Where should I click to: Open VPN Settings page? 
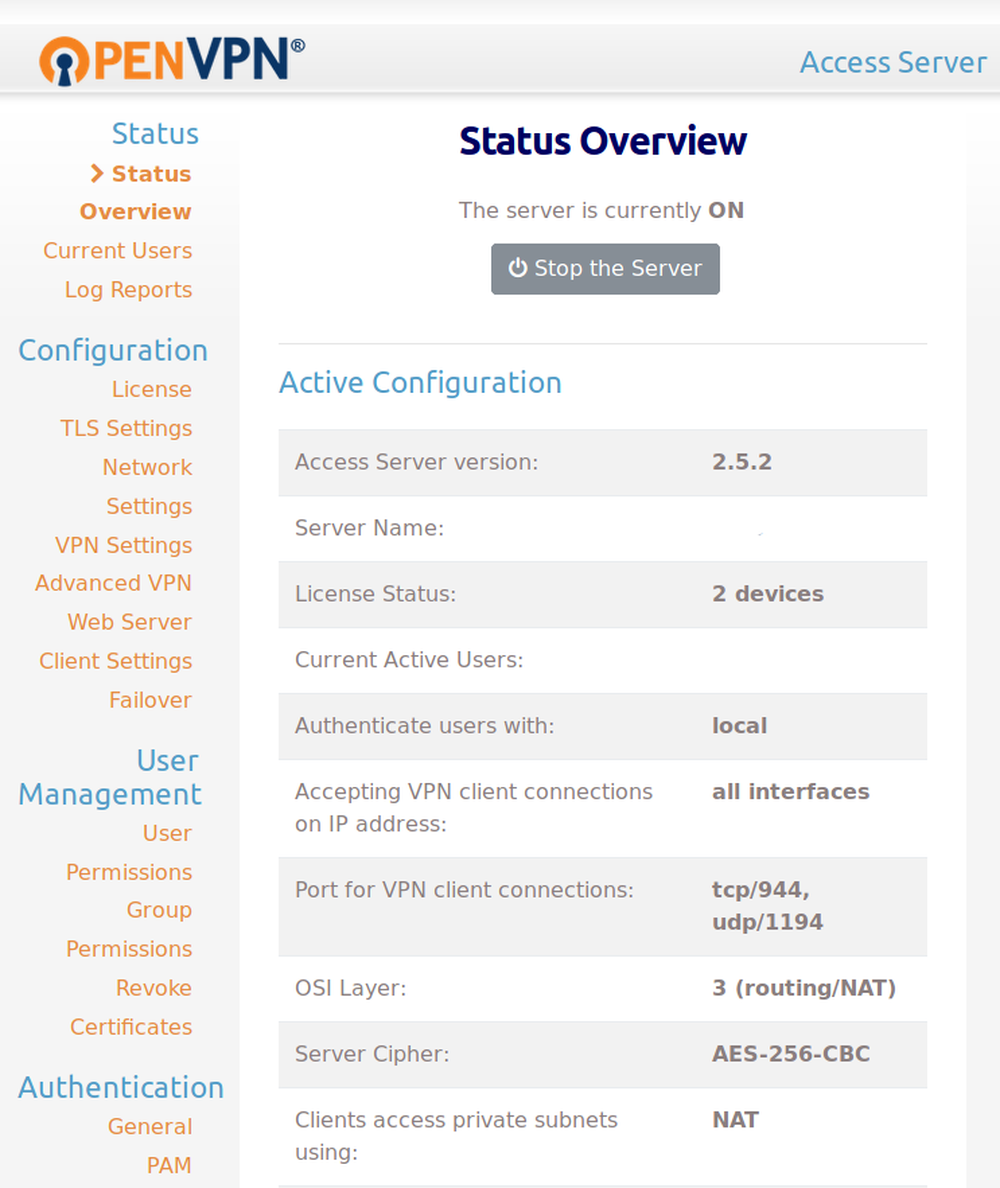pyautogui.click(x=123, y=546)
